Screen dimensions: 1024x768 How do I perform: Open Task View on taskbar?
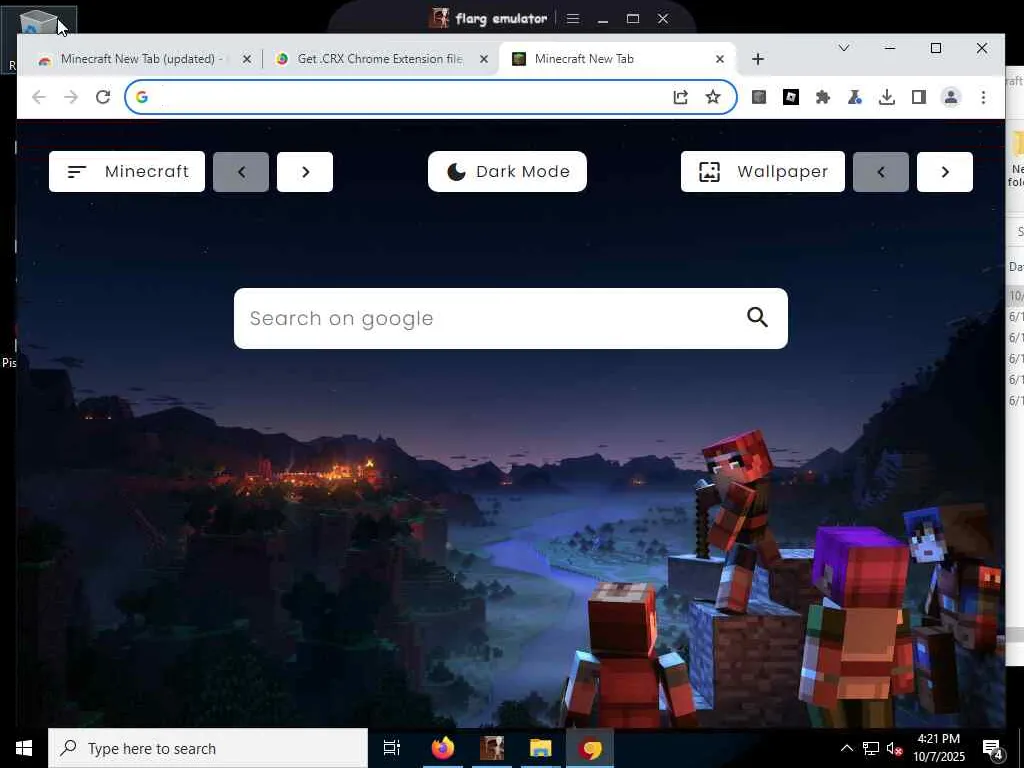pyautogui.click(x=391, y=748)
